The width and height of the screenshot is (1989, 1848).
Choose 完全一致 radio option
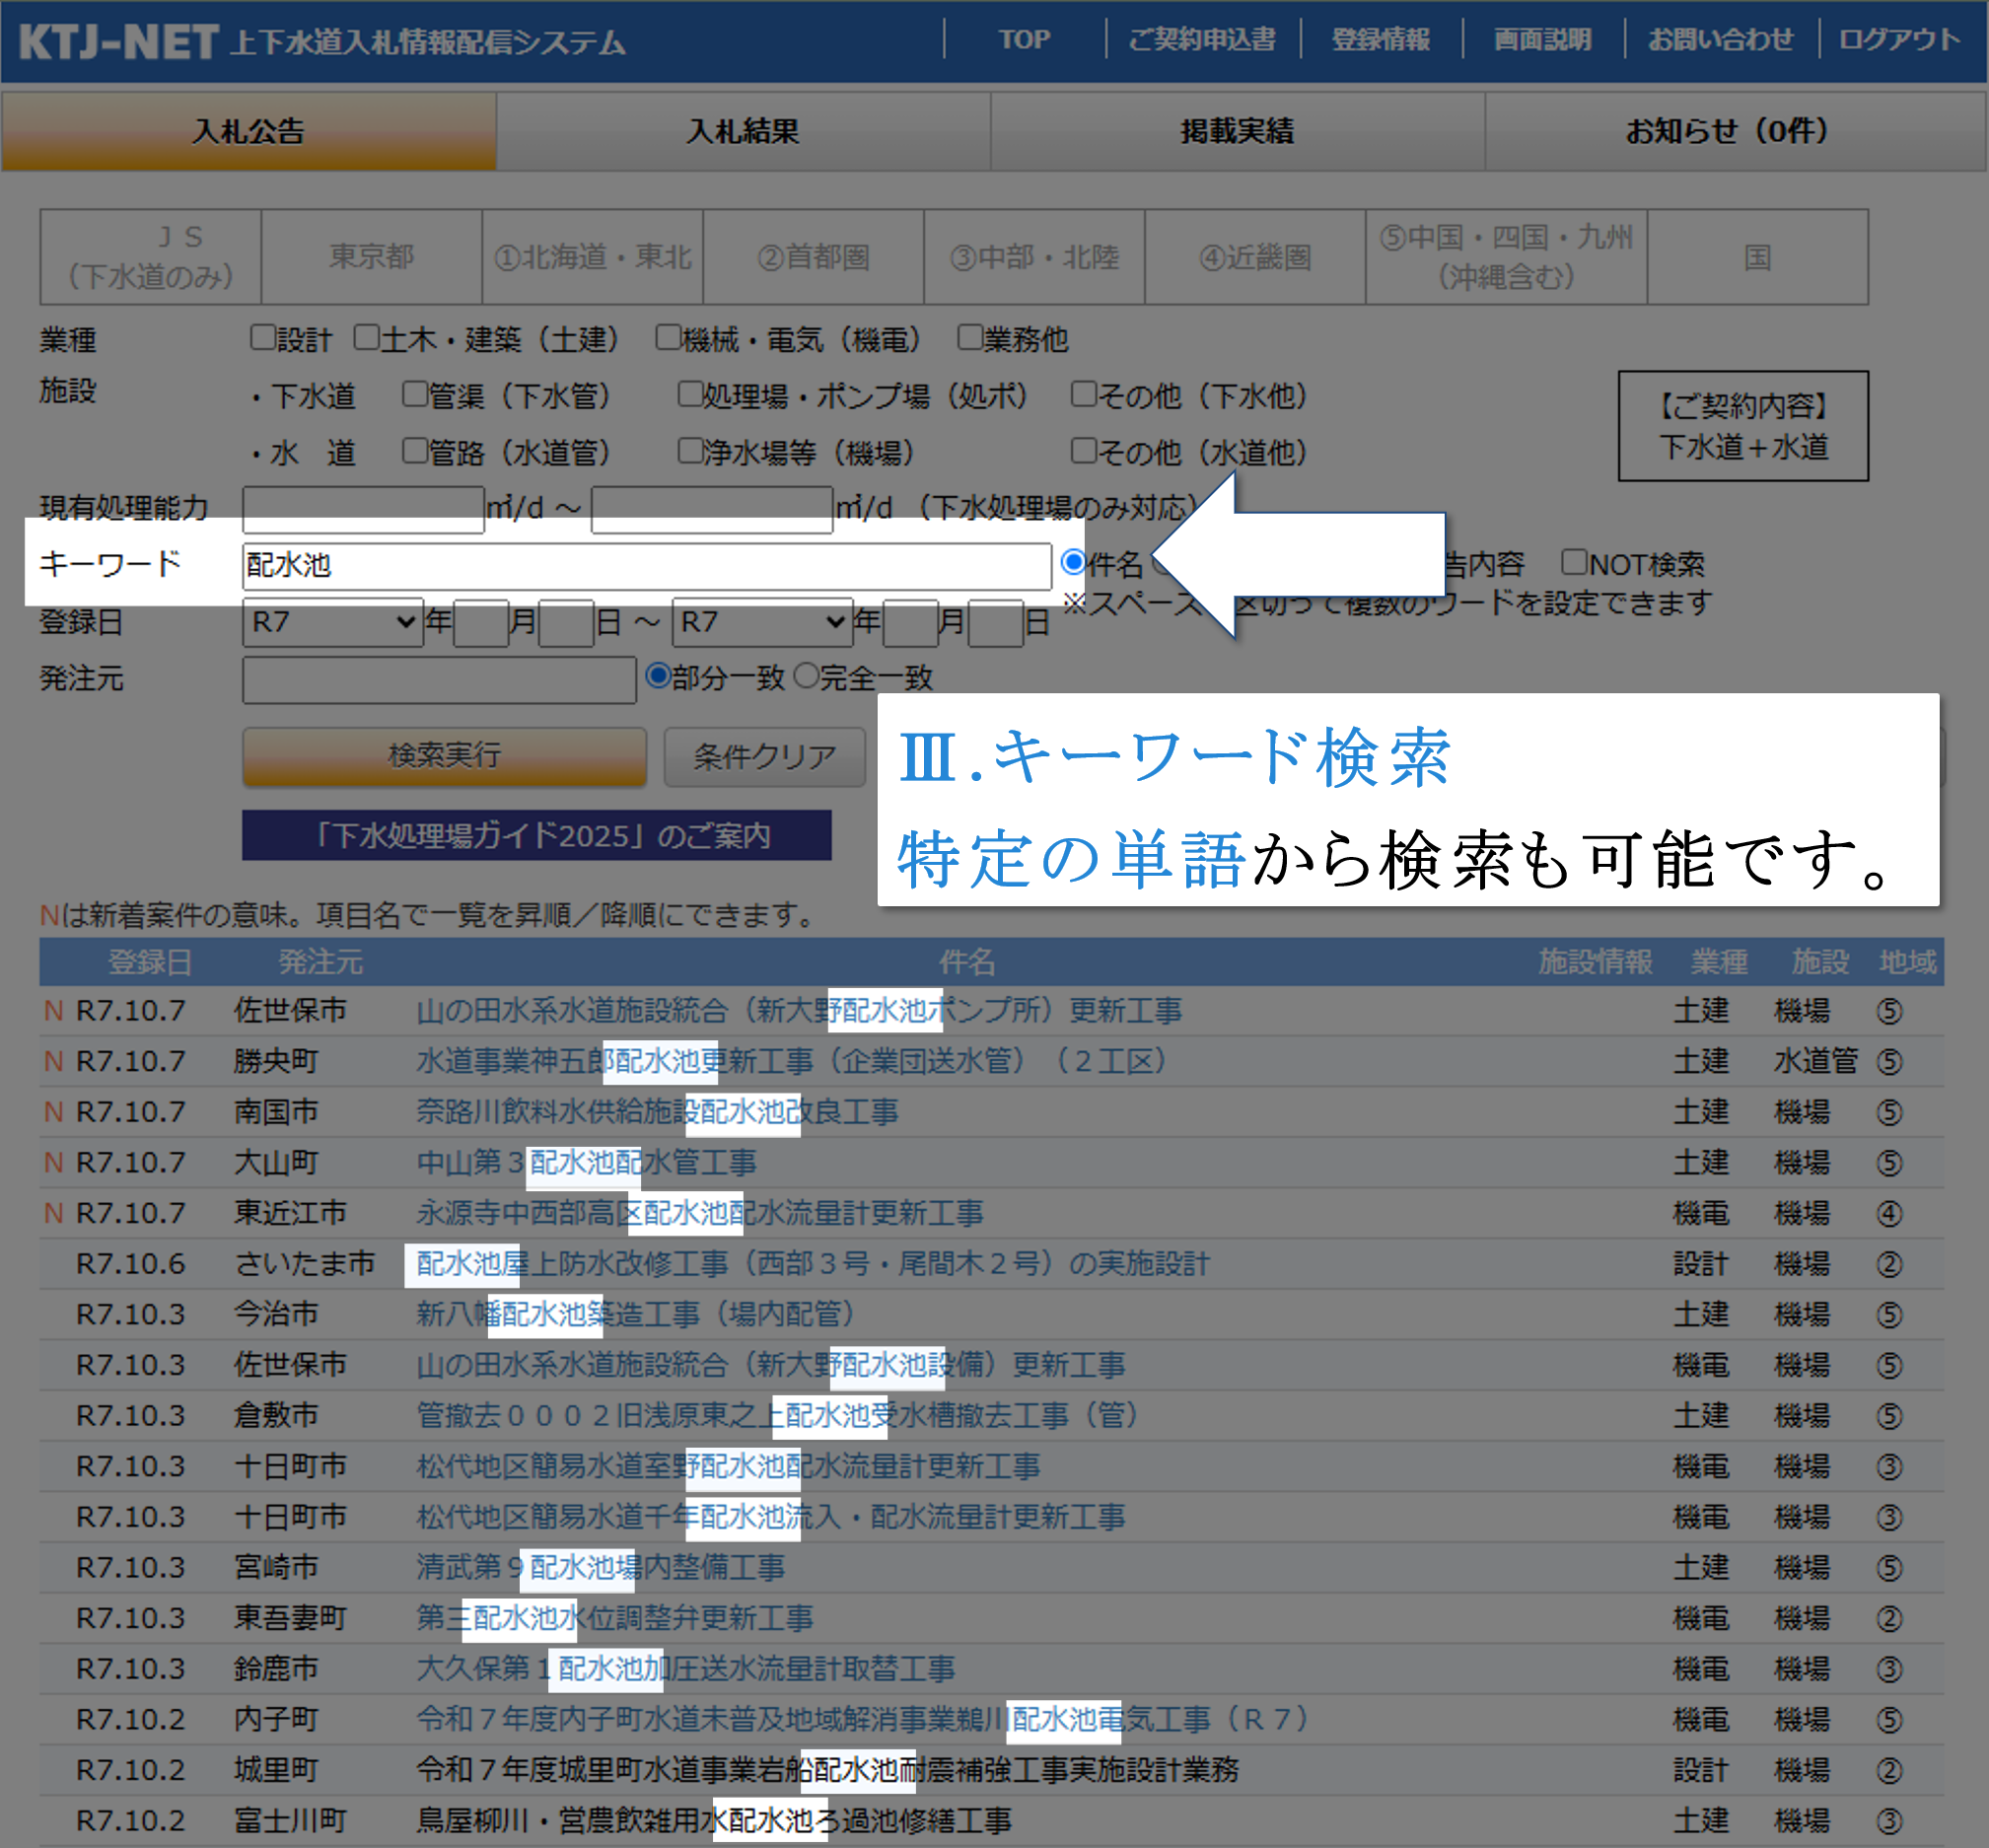coord(806,677)
